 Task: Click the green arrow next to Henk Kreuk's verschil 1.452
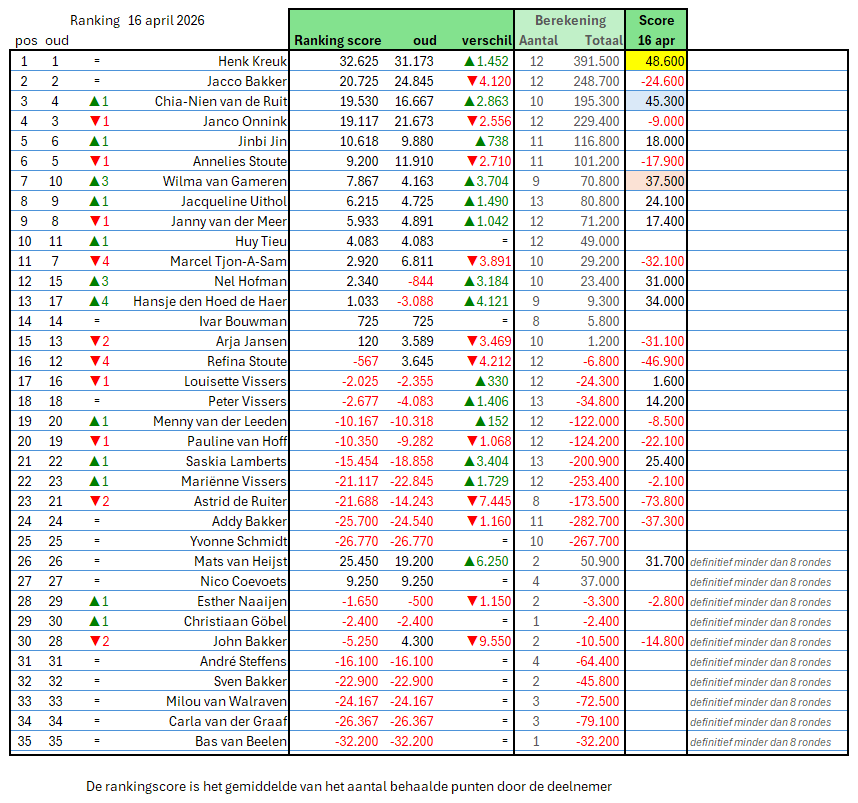coord(468,61)
